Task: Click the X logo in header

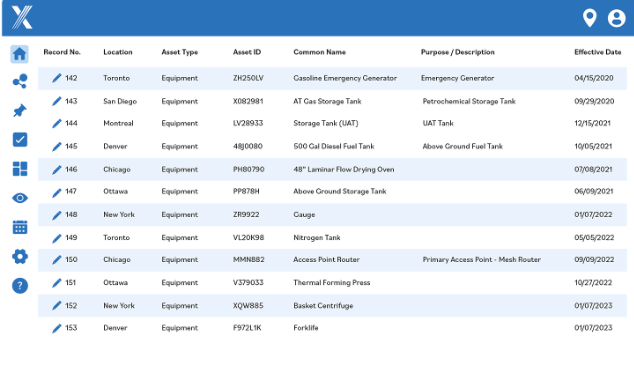Action: click(x=22, y=17)
